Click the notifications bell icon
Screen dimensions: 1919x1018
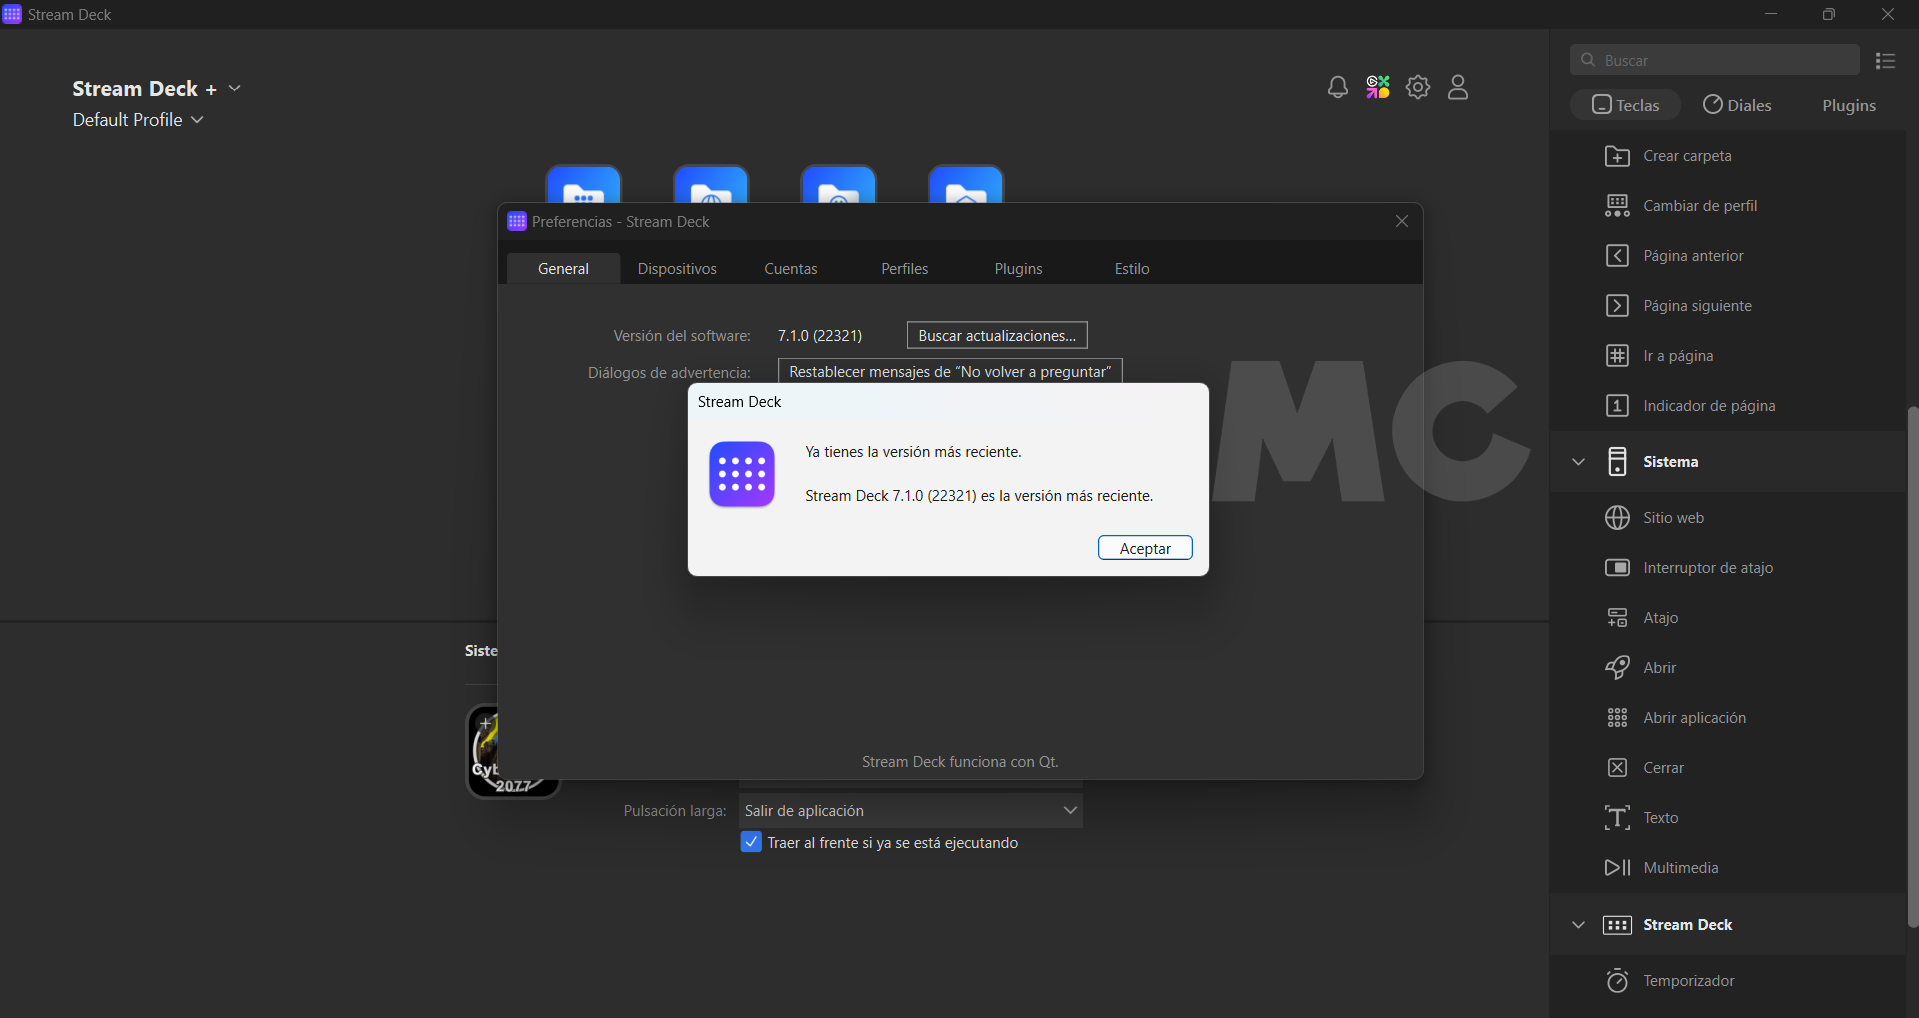click(x=1337, y=88)
